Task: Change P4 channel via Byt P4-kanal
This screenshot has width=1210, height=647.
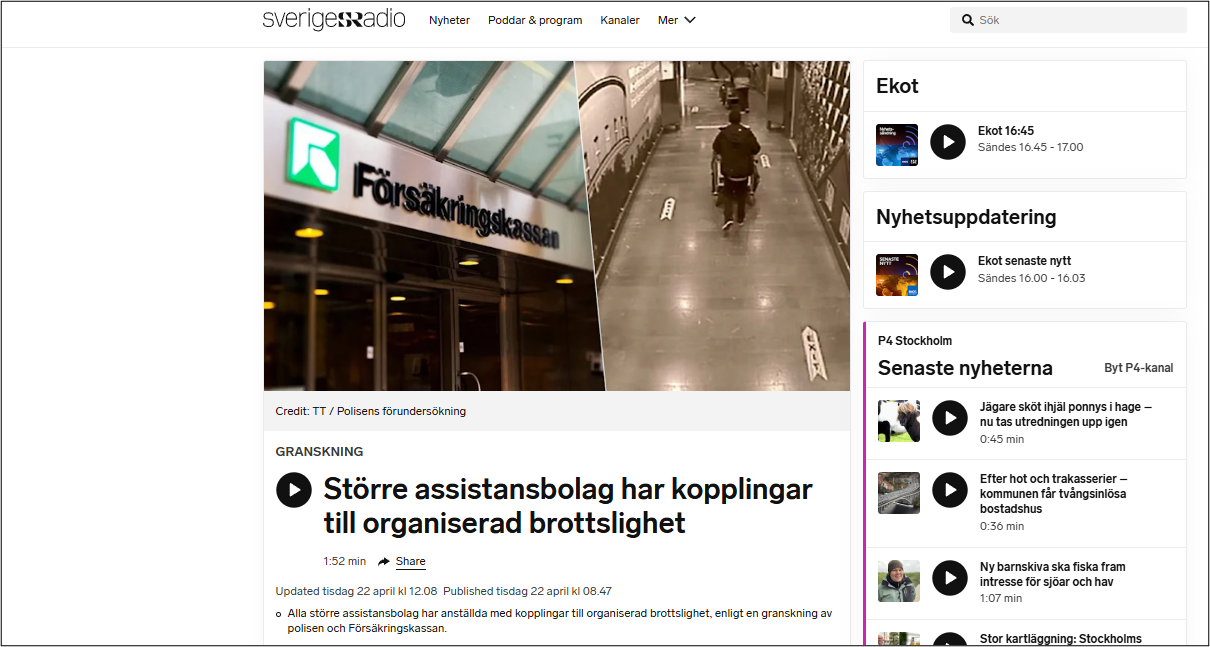Action: pyautogui.click(x=1138, y=368)
